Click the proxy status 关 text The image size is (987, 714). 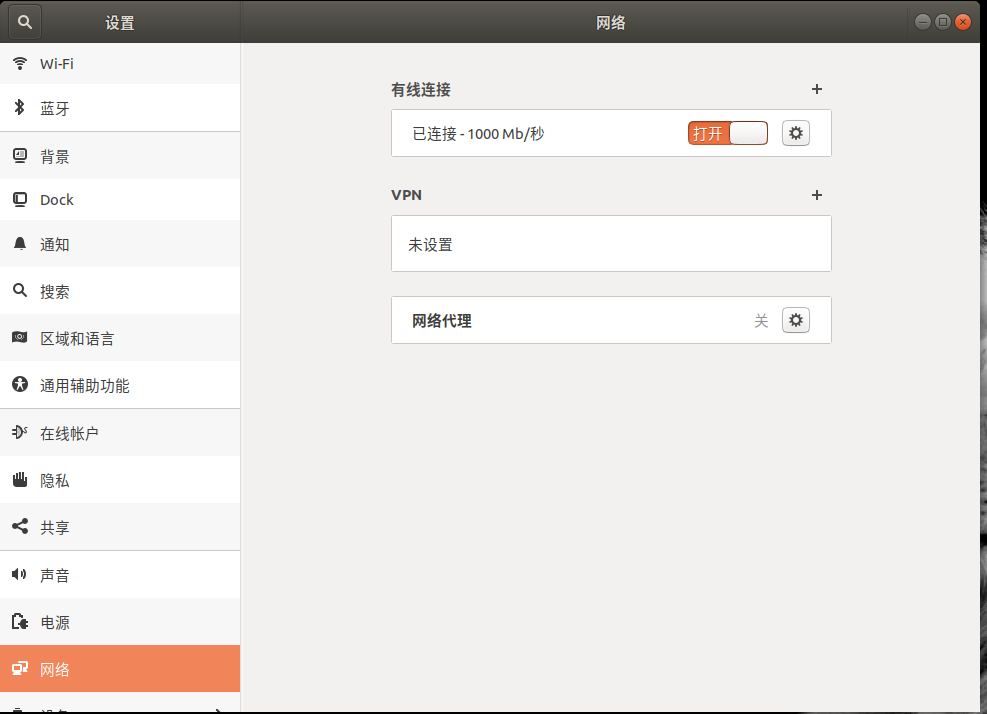tap(761, 320)
